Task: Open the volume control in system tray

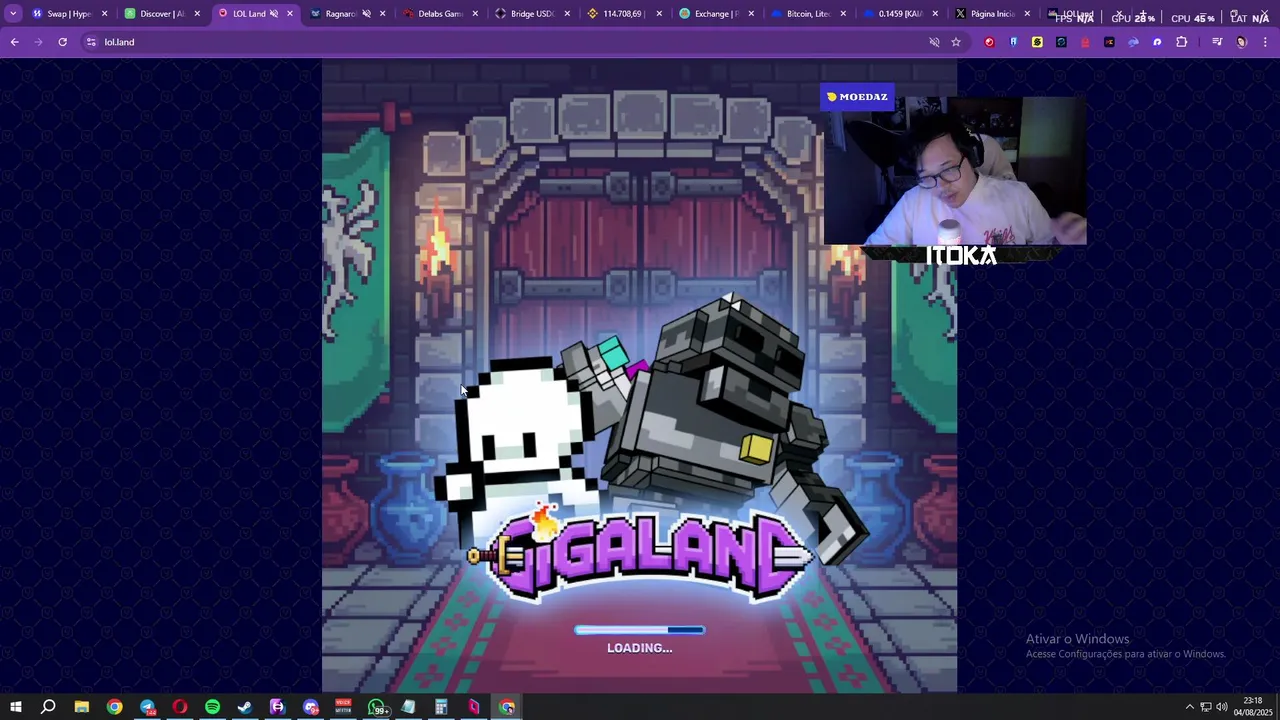Action: [1222, 707]
